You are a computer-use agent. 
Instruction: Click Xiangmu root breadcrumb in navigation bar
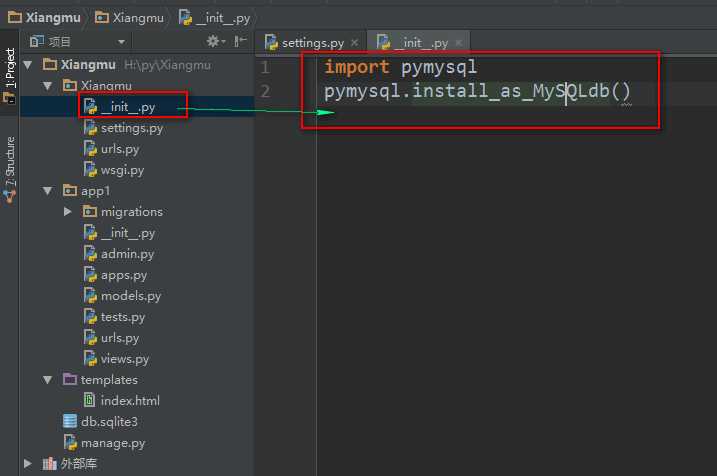pos(44,18)
